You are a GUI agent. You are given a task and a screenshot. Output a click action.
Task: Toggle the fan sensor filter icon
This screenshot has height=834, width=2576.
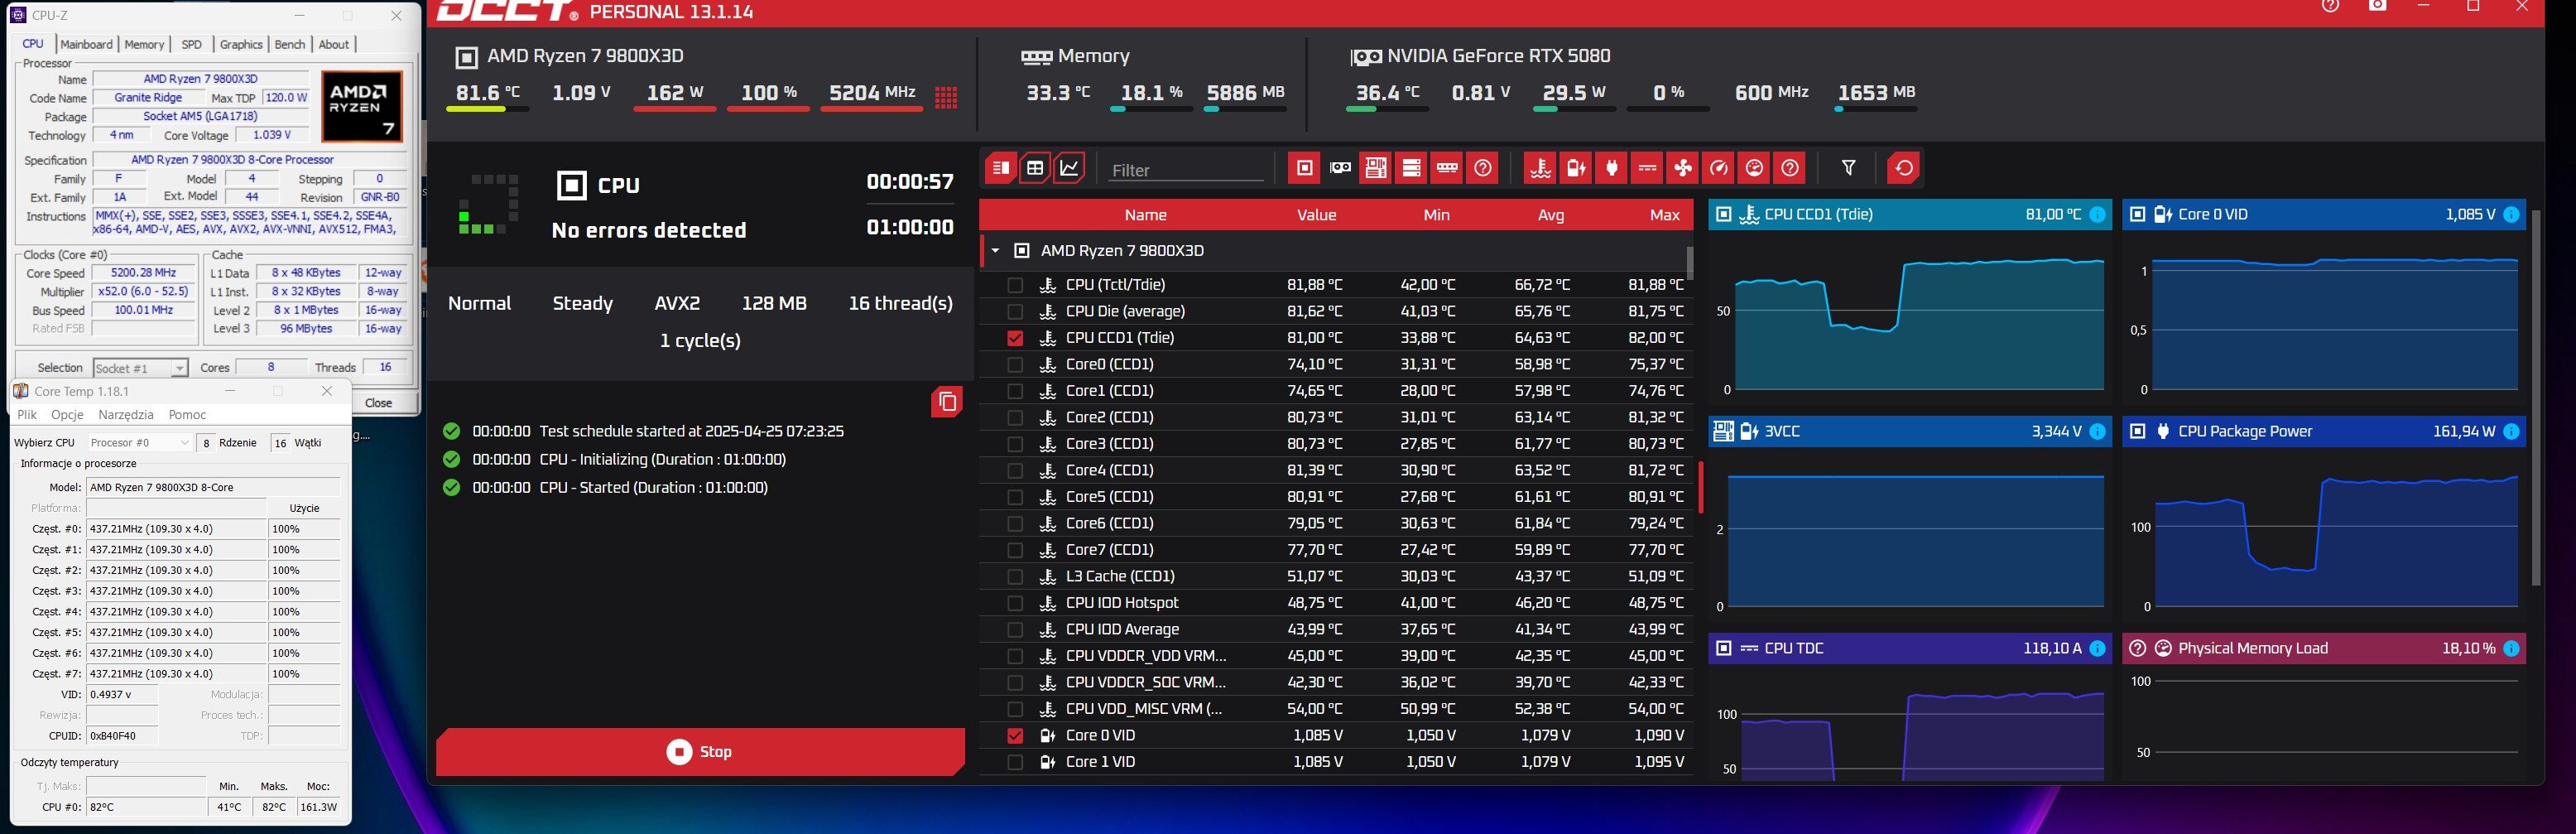point(1683,168)
